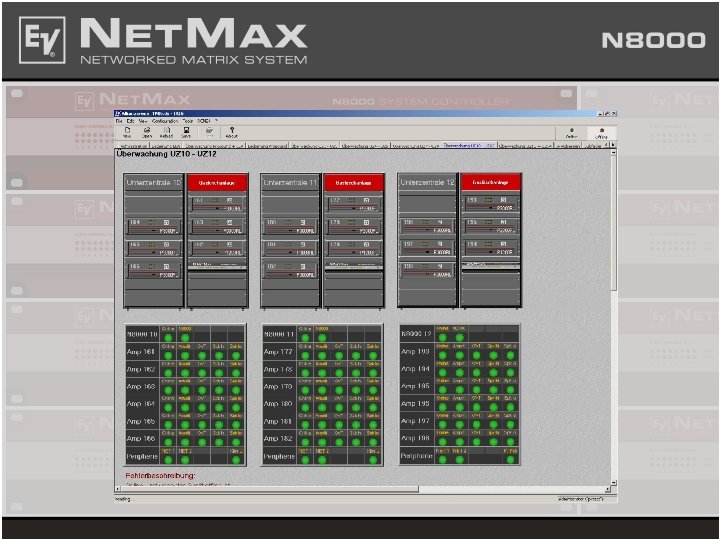
Task: Click the Unterzentrale 10 rack header
Action: (x=154, y=182)
